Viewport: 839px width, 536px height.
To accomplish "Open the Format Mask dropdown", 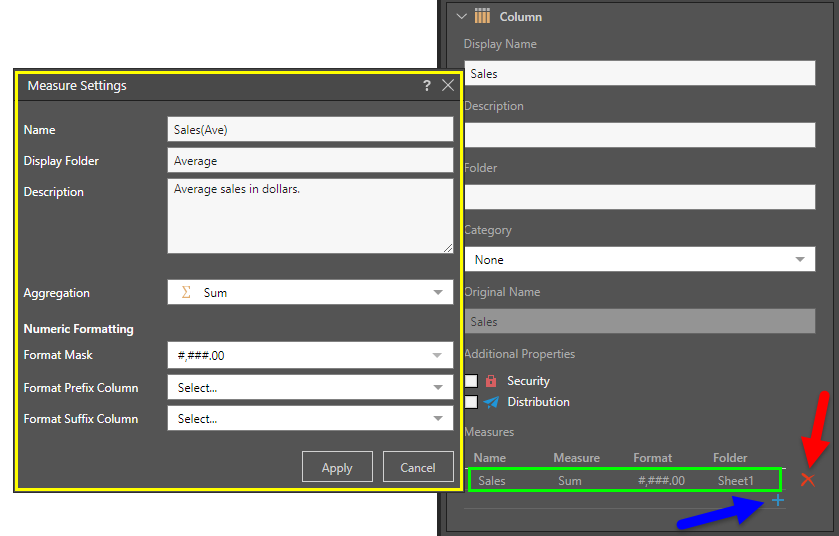I will pyautogui.click(x=310, y=355).
